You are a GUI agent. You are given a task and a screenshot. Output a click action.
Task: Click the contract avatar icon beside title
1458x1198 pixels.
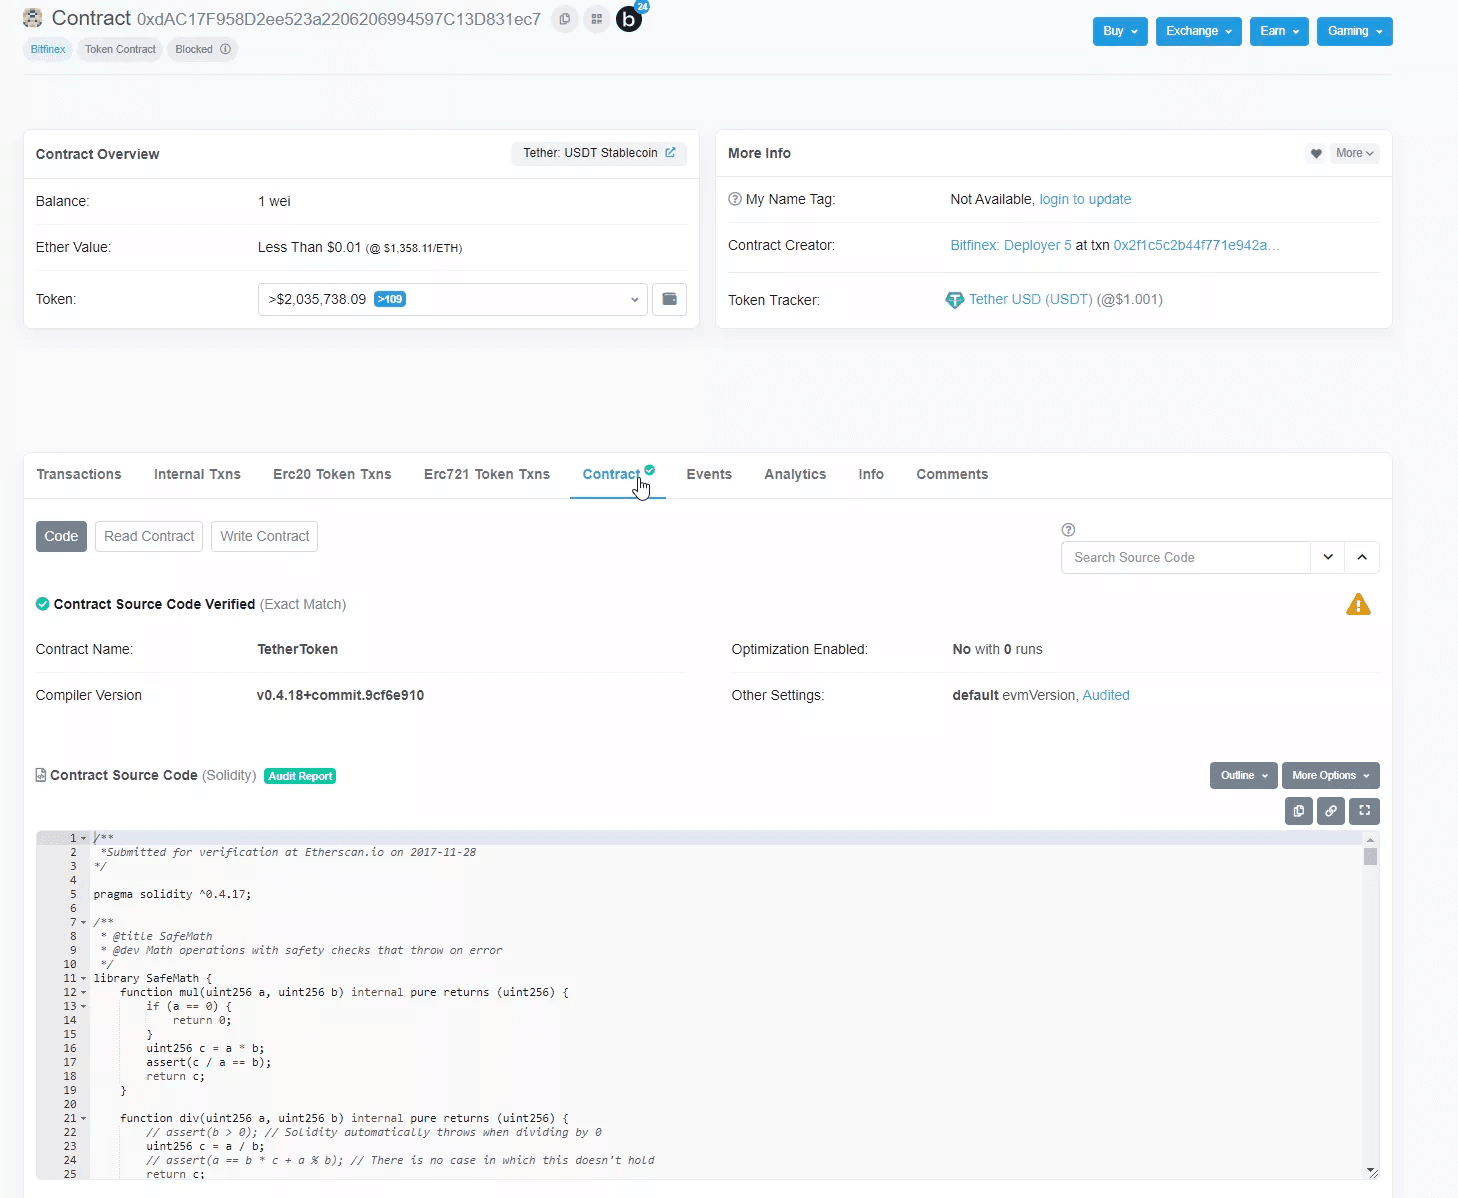33,18
